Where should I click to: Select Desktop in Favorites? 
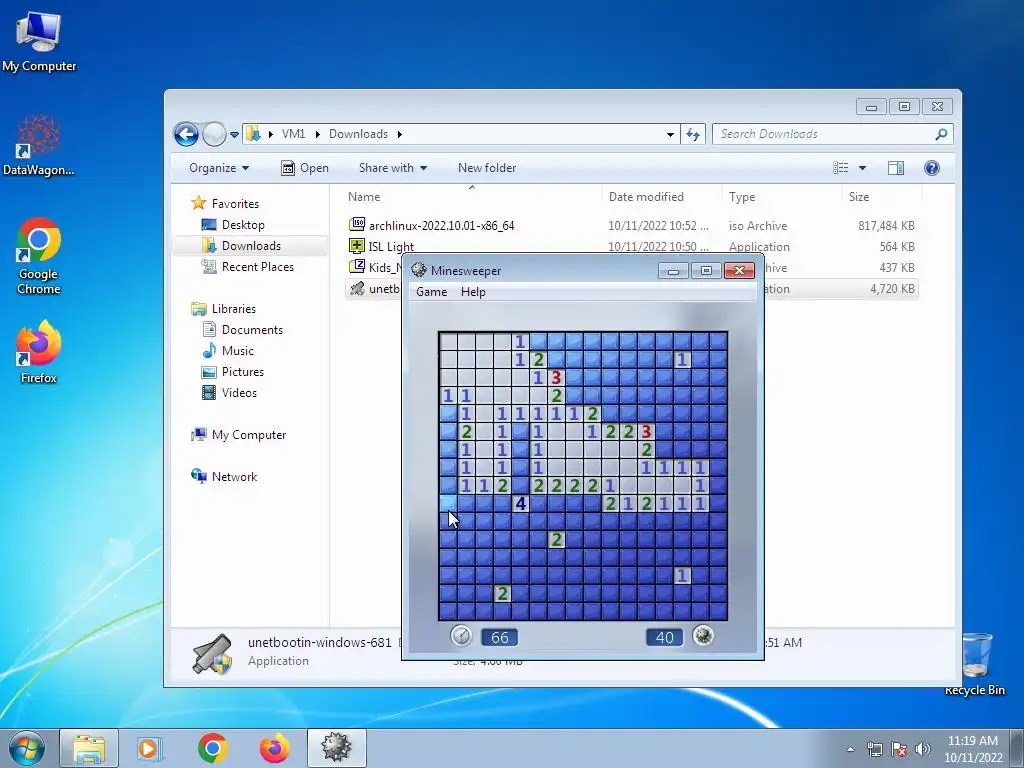click(x=243, y=225)
